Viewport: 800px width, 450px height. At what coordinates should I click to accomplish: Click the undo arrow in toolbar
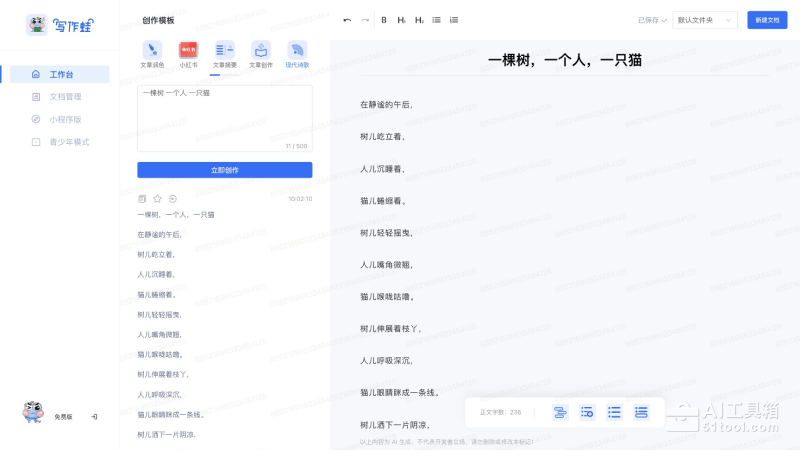tap(347, 20)
